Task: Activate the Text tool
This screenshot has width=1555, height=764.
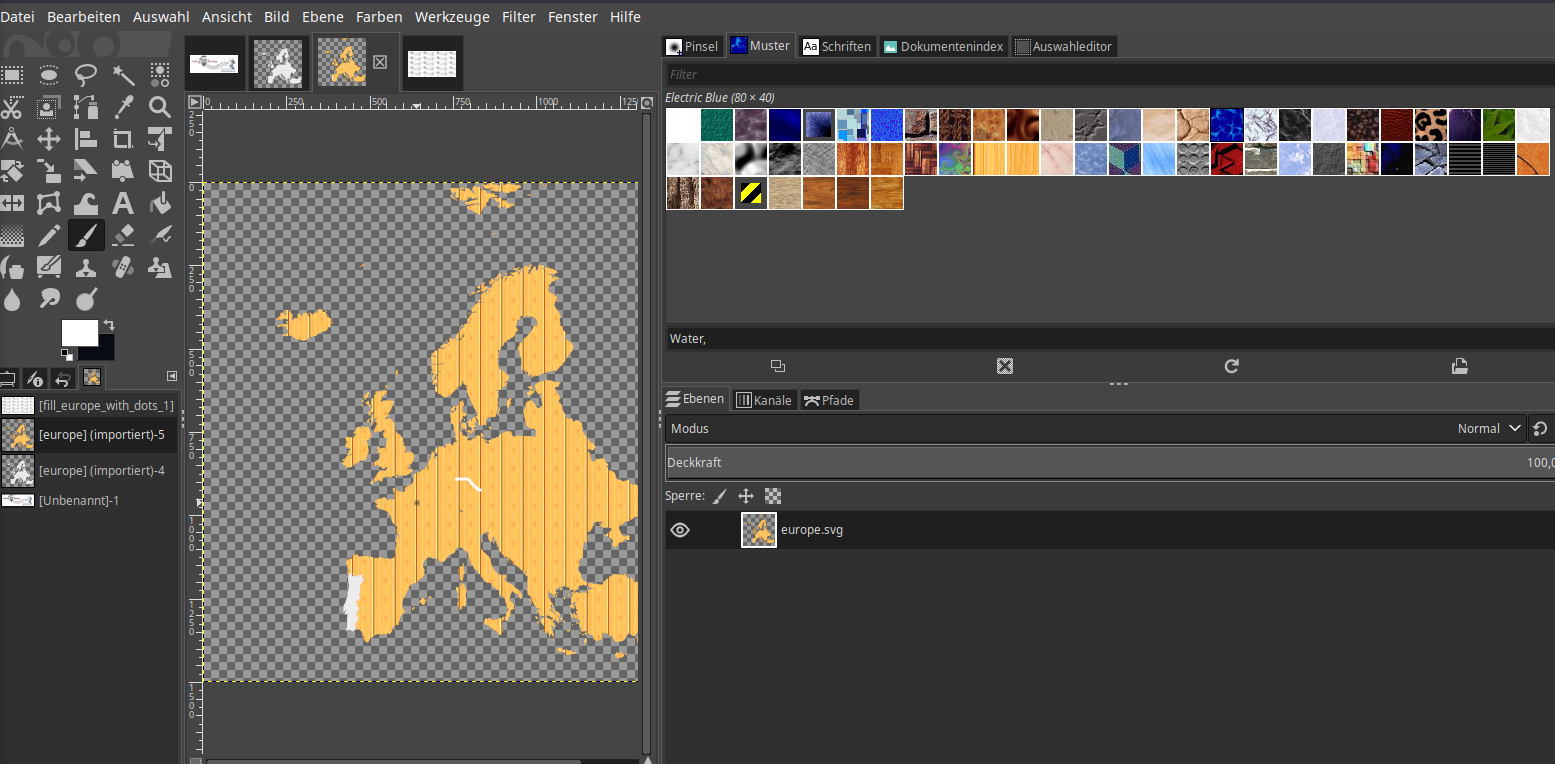Action: tap(123, 204)
